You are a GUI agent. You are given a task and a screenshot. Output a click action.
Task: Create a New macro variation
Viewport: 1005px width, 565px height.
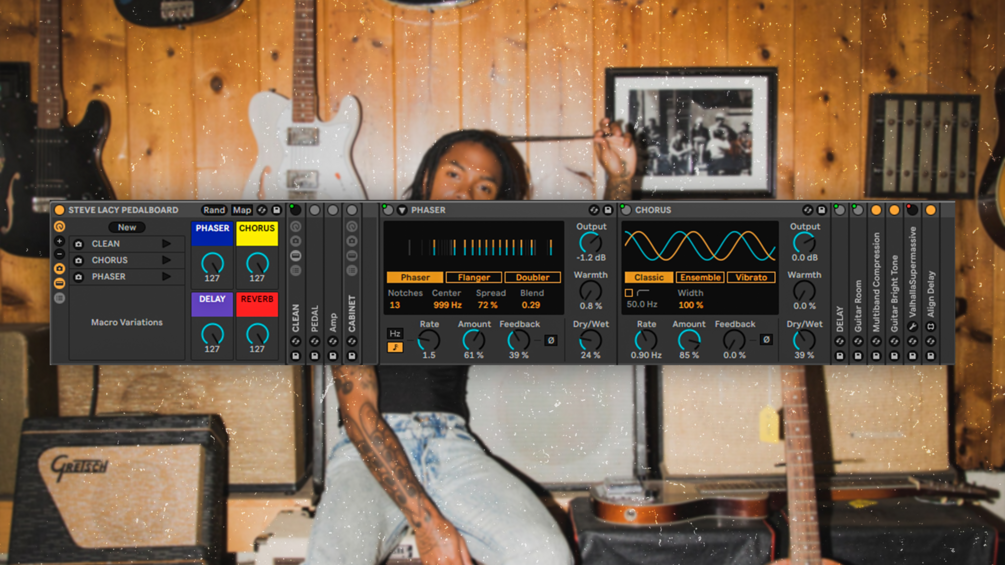(127, 227)
